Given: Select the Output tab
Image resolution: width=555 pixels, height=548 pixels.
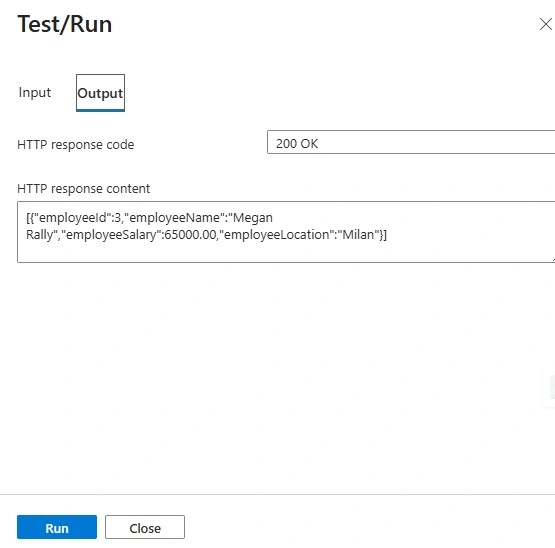Looking at the screenshot, I should click(100, 93).
